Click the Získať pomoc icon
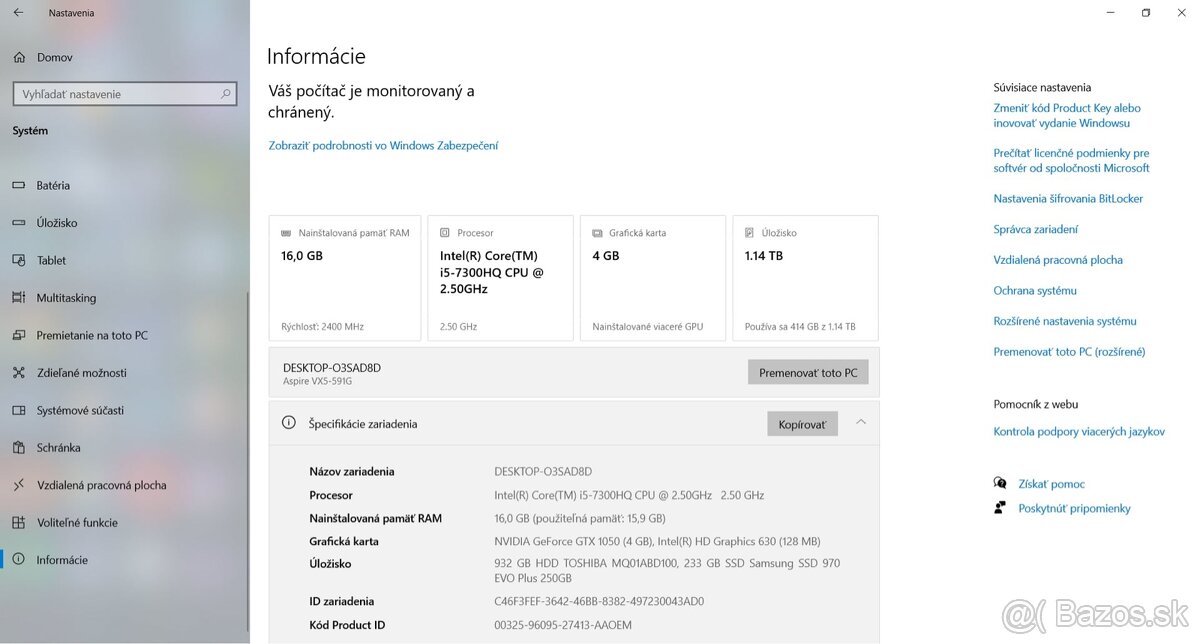Viewport: 1200px width, 644px height. [x=1000, y=483]
